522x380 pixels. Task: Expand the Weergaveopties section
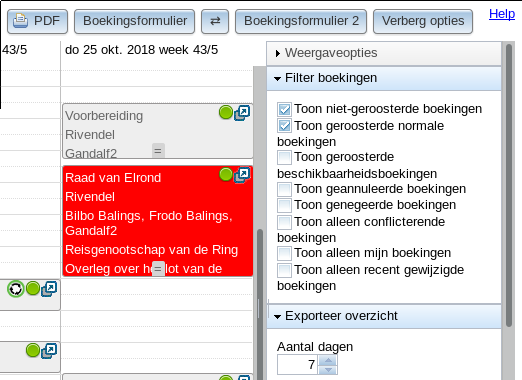pyautogui.click(x=384, y=53)
